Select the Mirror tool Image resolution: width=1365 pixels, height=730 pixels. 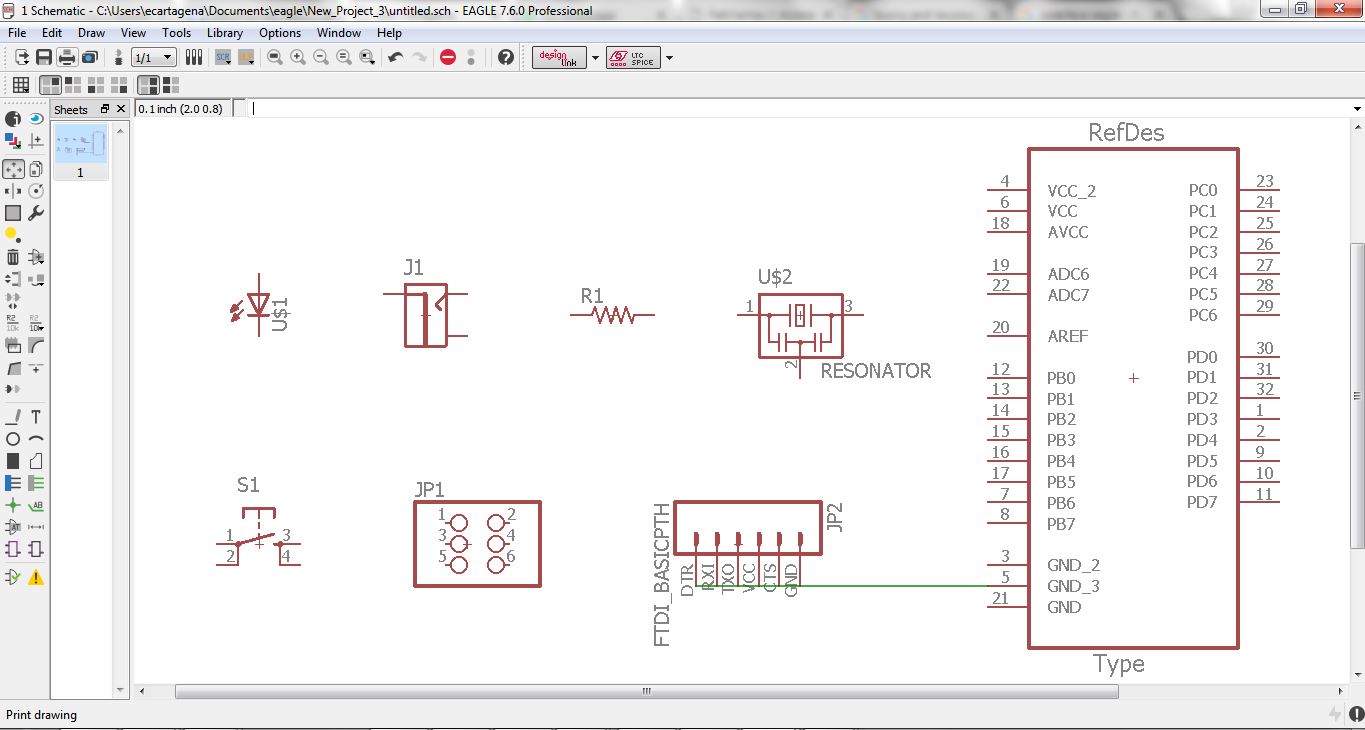(13, 190)
